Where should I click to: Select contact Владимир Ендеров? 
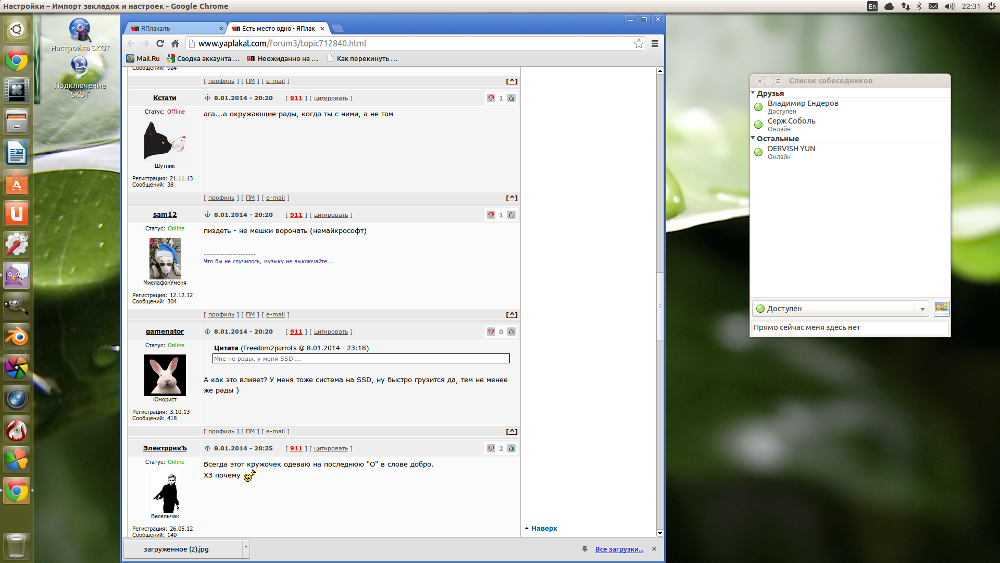point(850,106)
